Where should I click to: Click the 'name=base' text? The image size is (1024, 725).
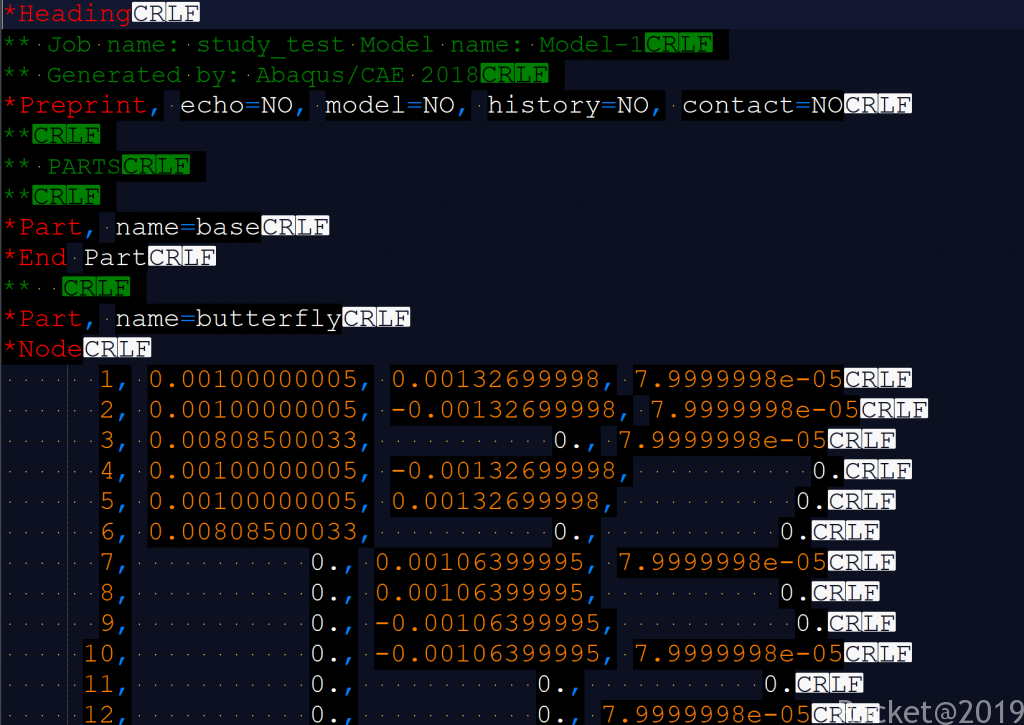[x=188, y=227]
